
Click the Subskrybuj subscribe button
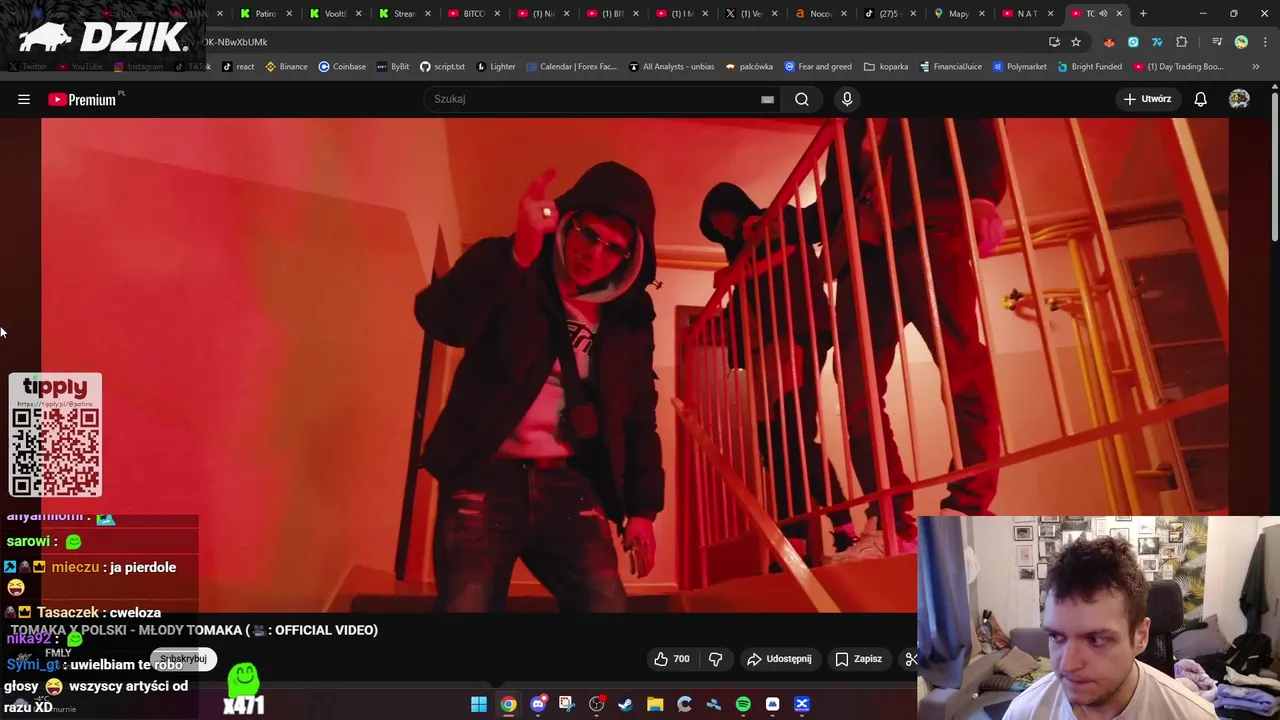(184, 659)
